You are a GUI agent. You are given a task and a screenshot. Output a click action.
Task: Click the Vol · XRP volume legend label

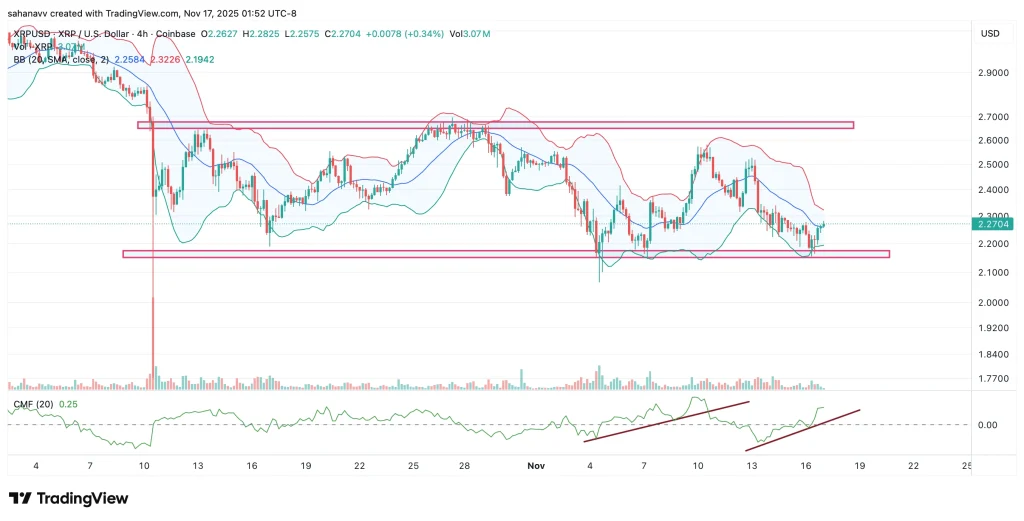pos(29,47)
